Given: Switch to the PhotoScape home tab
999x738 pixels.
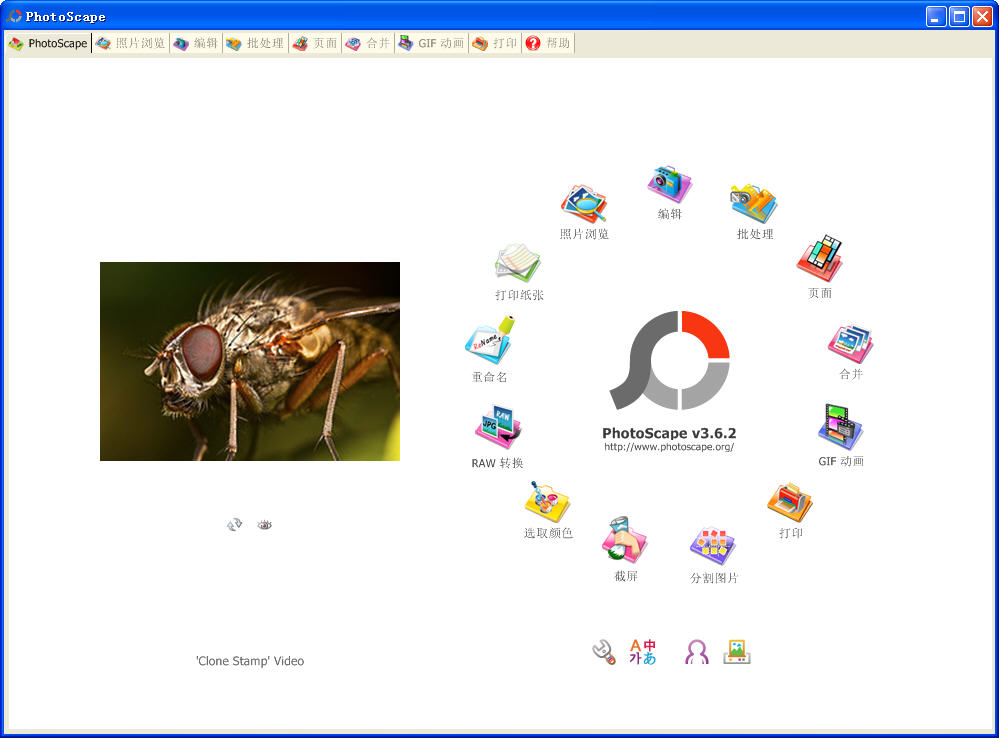Looking at the screenshot, I should [x=48, y=43].
